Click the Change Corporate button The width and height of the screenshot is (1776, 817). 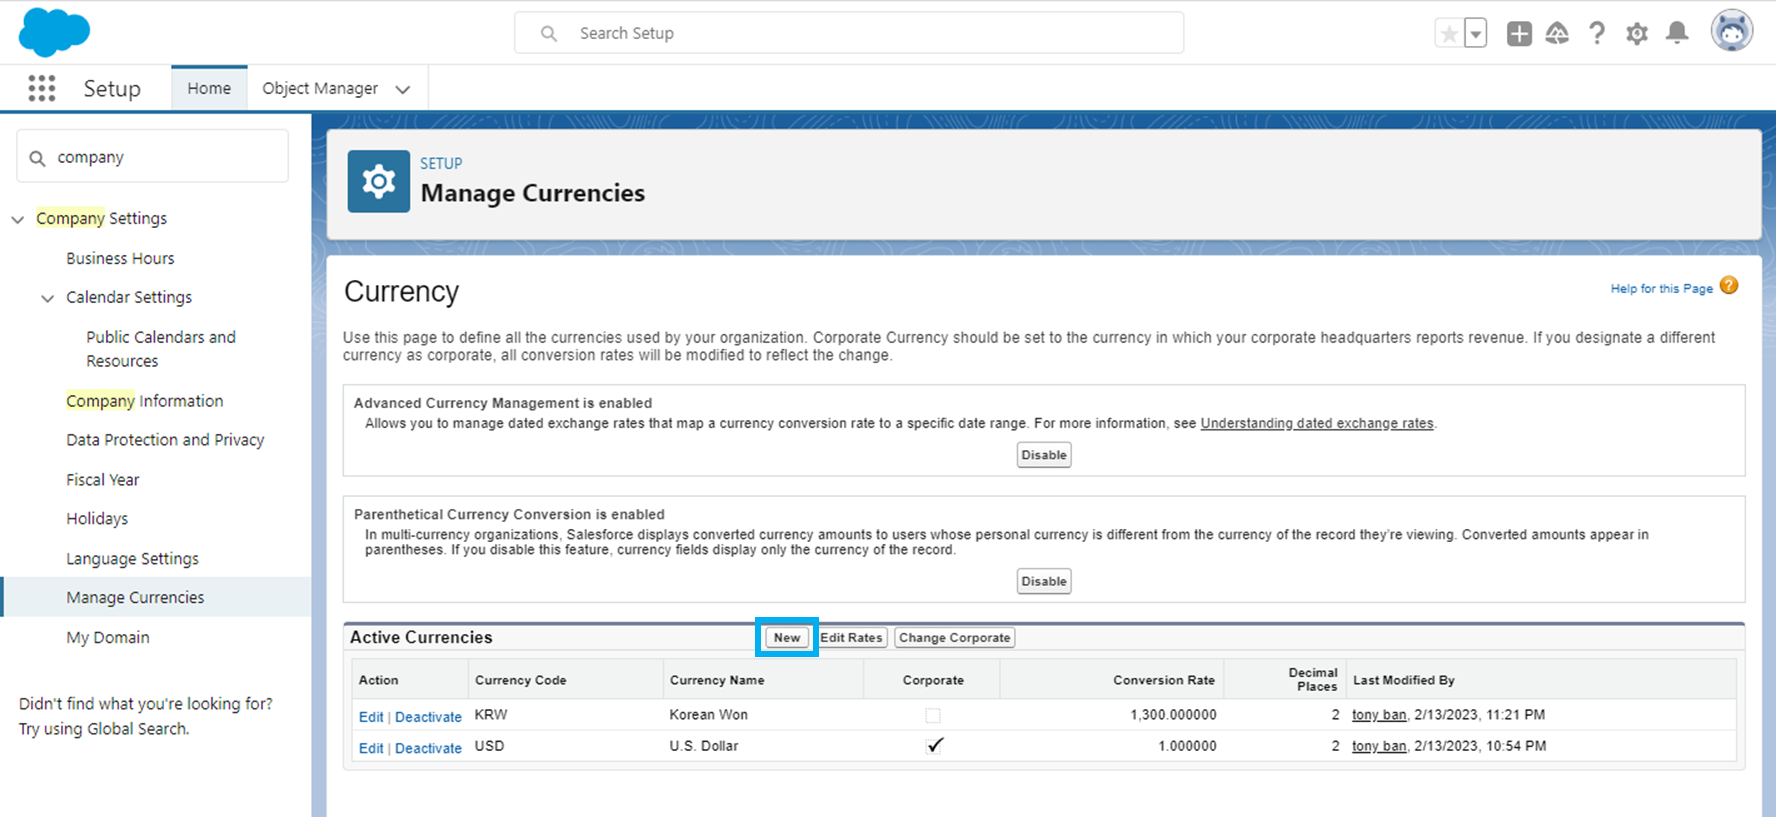click(x=954, y=638)
